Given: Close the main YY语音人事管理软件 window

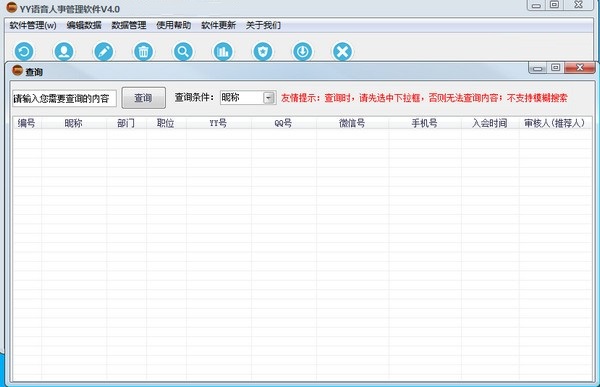Looking at the screenshot, I should pos(579,5).
